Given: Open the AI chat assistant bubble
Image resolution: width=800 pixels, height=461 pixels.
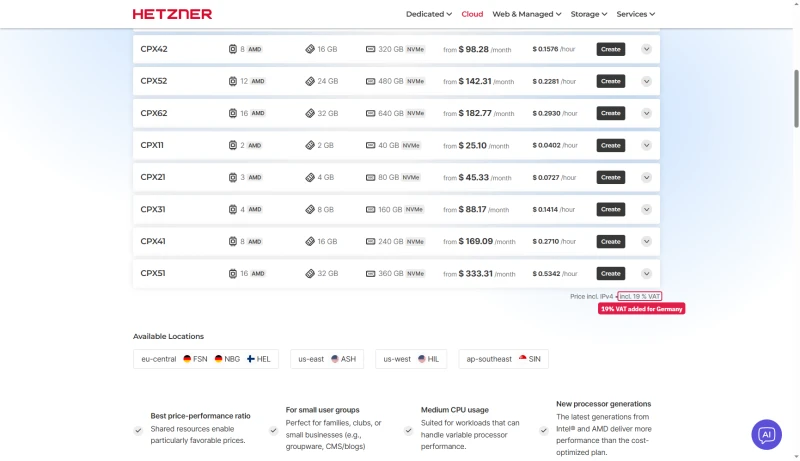Looking at the screenshot, I should tap(766, 434).
